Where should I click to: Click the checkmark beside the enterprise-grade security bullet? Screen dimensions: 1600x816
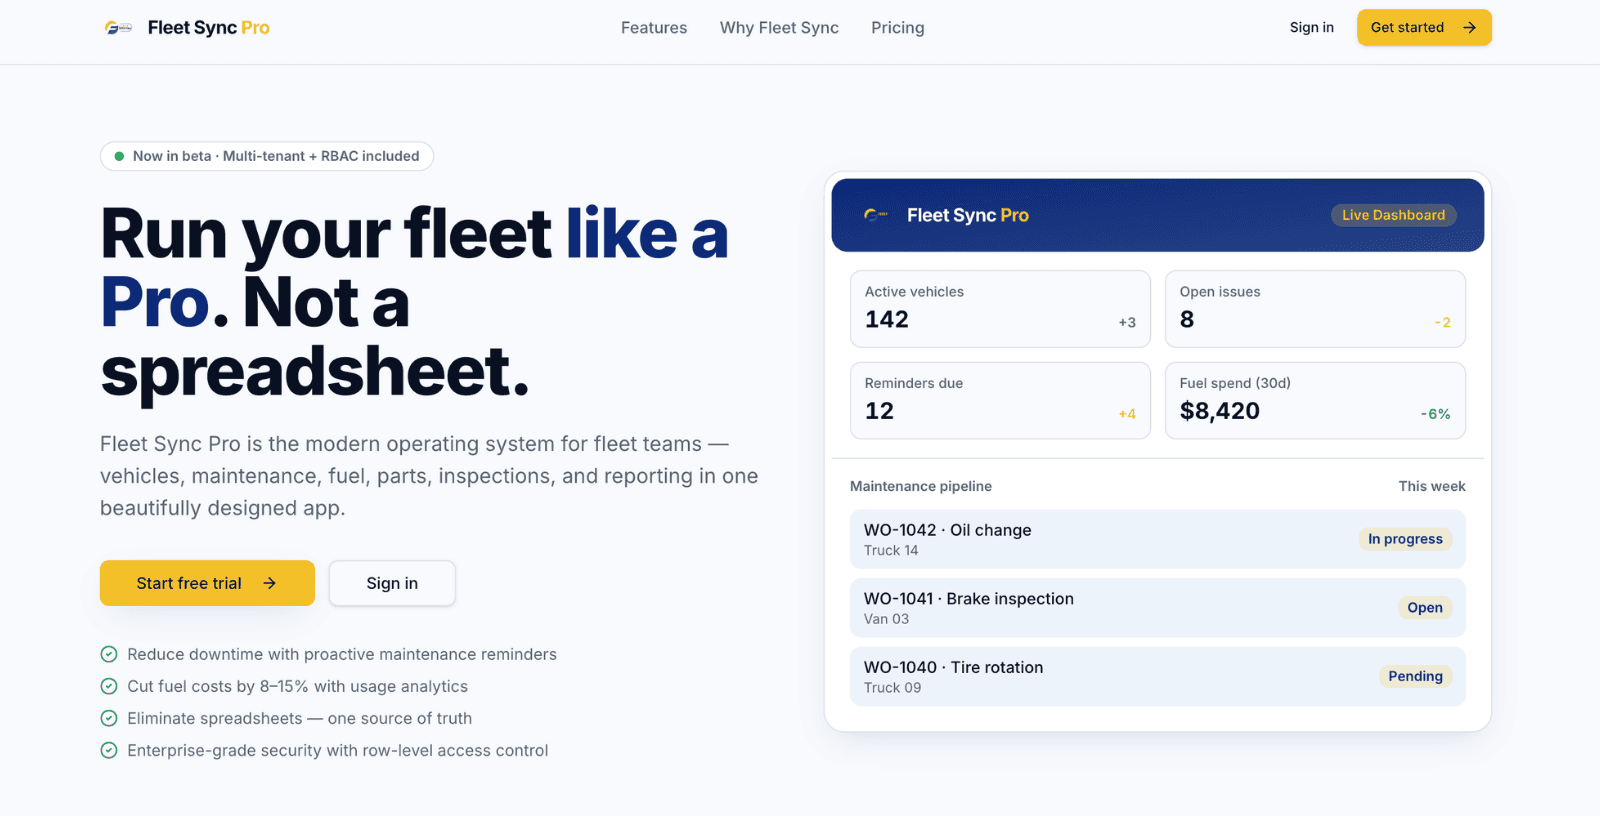coord(108,750)
